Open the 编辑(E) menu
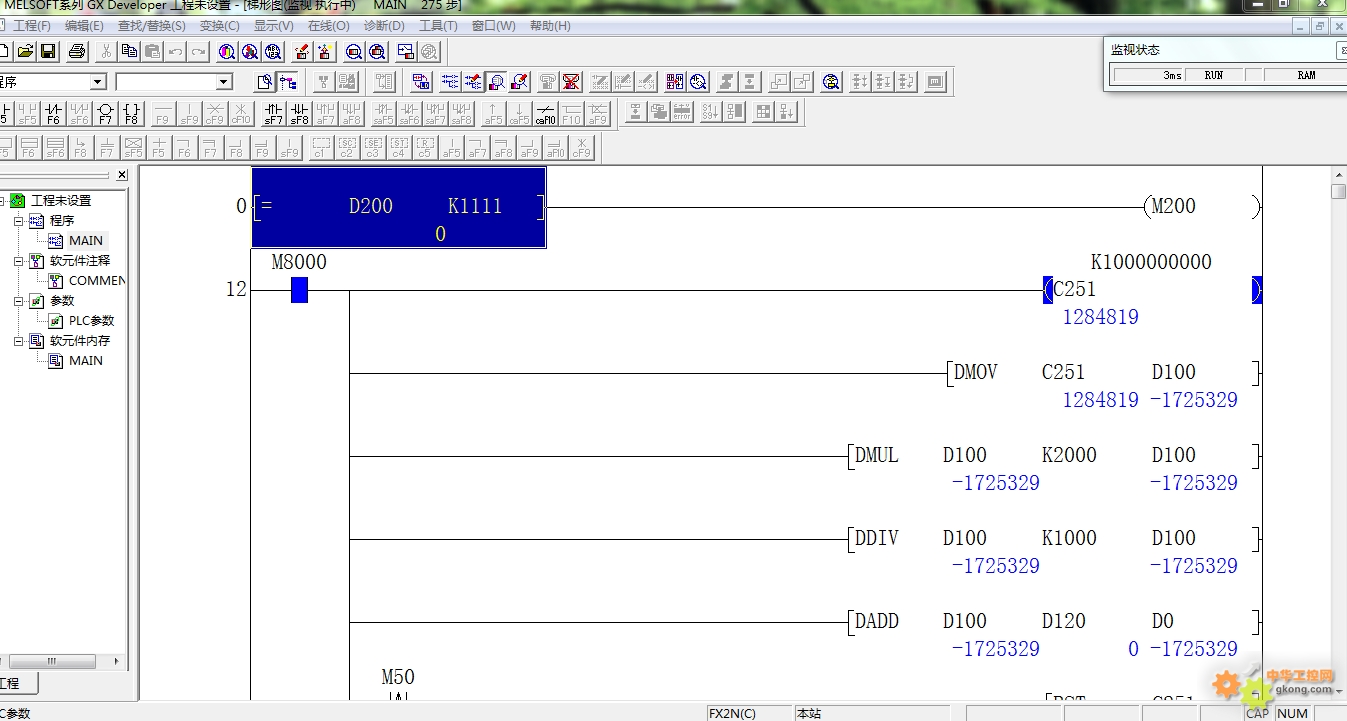The height and width of the screenshot is (721, 1347). coord(84,26)
